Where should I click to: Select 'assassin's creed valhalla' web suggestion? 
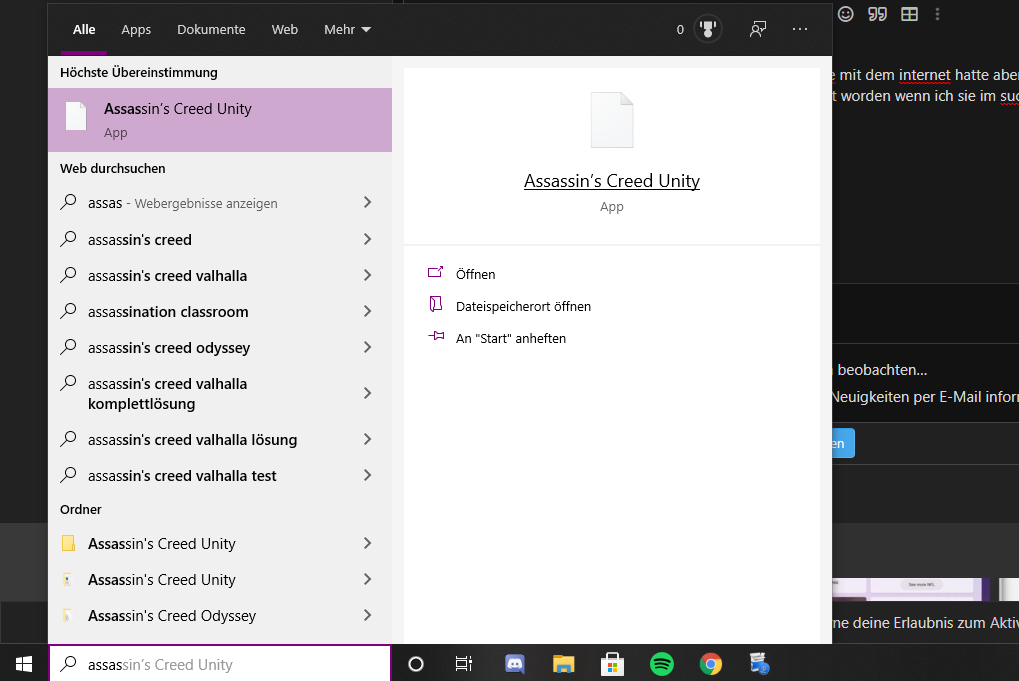tap(220, 276)
